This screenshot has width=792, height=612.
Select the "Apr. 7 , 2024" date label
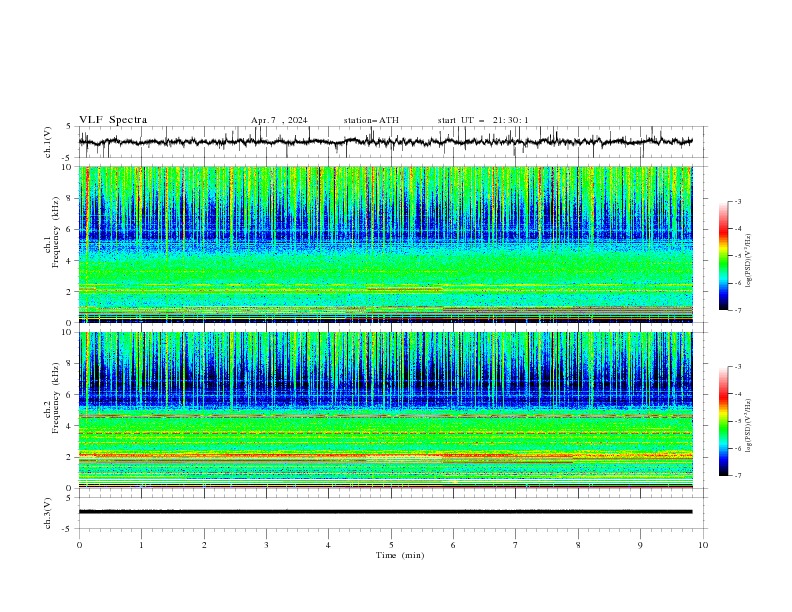tap(279, 120)
